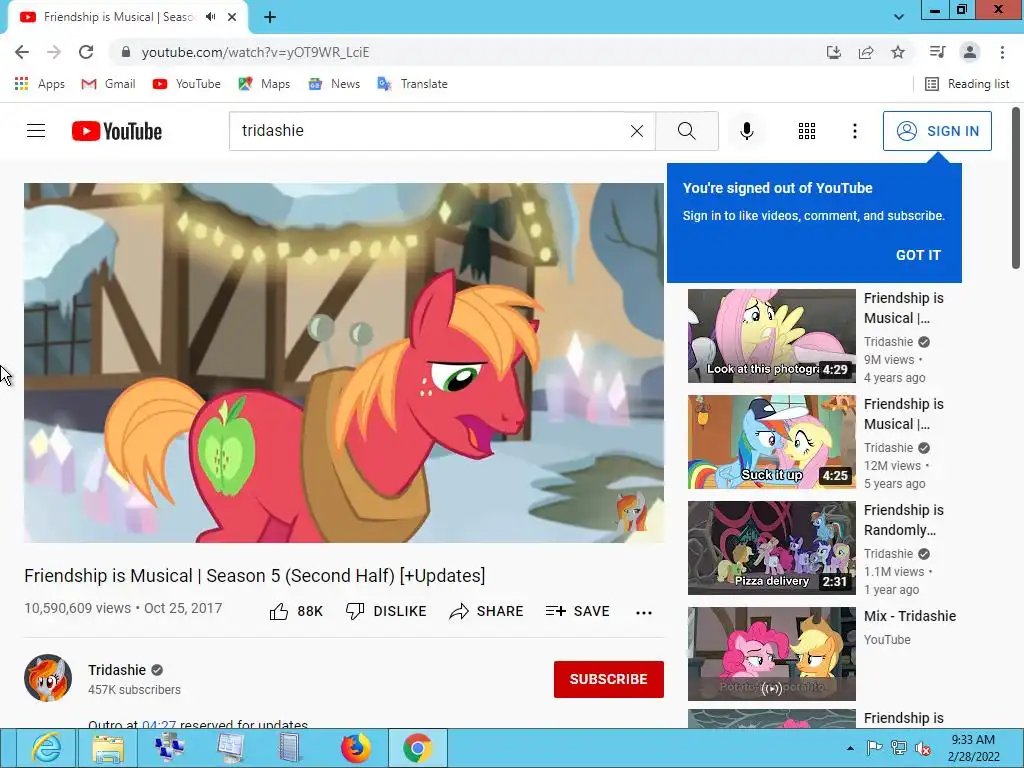Open a new Chrome tab
The width and height of the screenshot is (1024, 768).
tap(270, 17)
